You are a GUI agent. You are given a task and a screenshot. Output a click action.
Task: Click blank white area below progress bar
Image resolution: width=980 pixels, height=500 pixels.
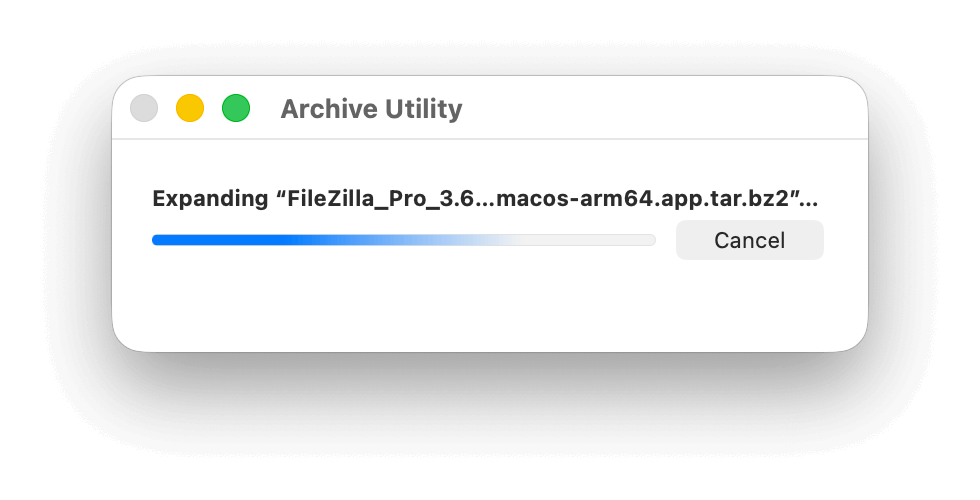[400, 300]
